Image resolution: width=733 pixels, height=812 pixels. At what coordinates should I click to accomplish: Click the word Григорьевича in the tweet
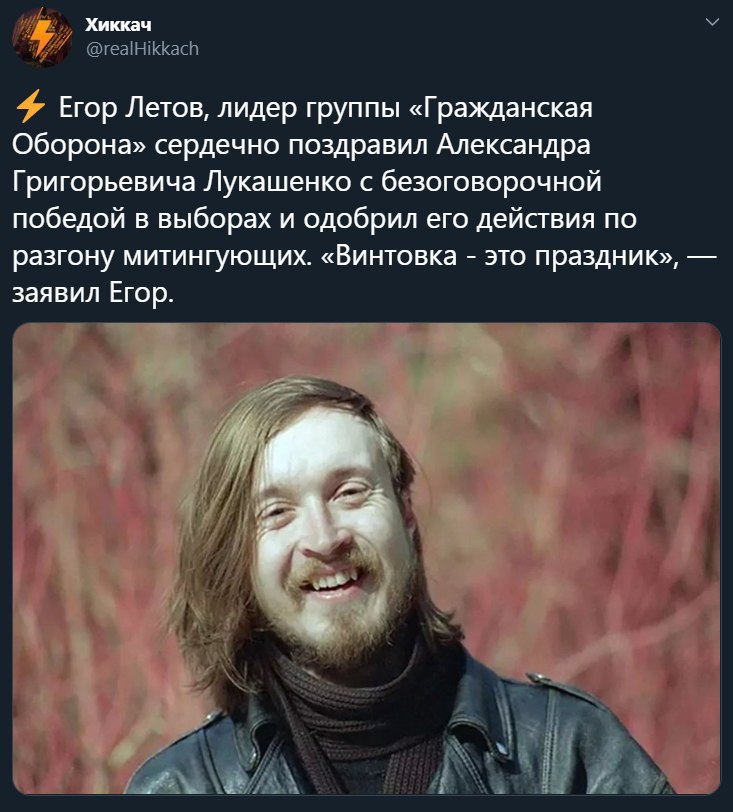104,182
